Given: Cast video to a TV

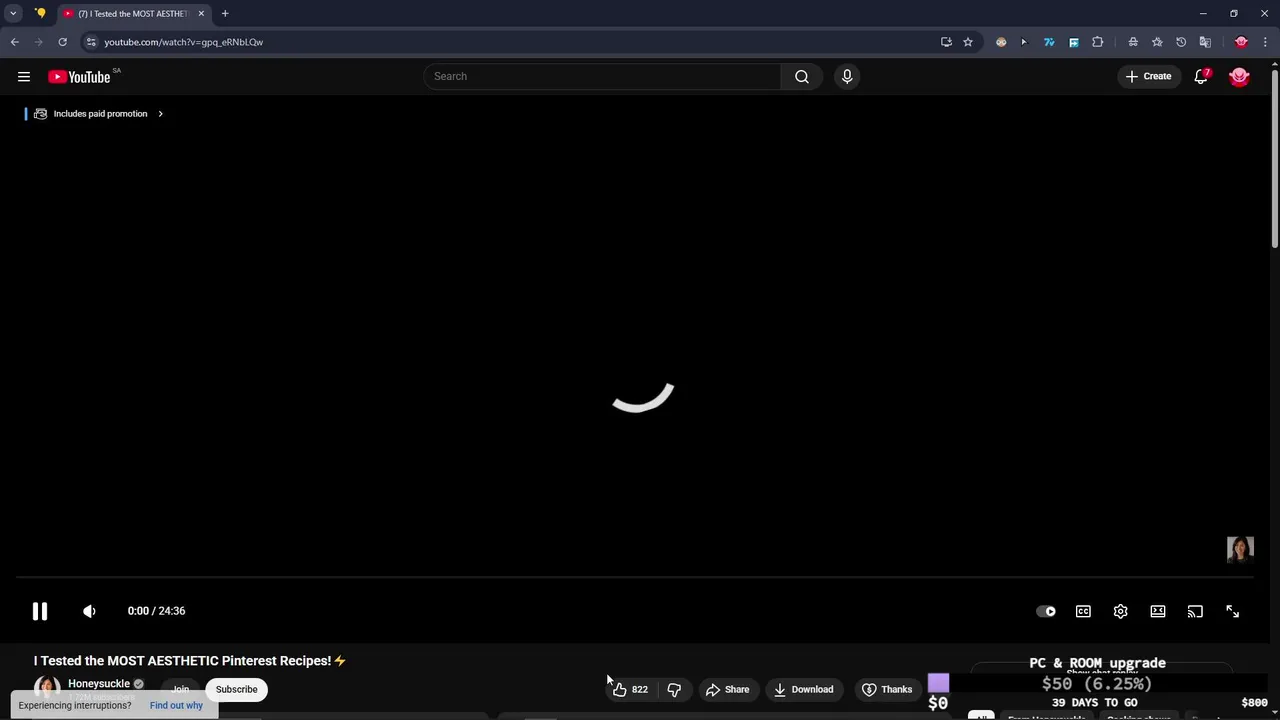Looking at the screenshot, I should (x=1195, y=611).
